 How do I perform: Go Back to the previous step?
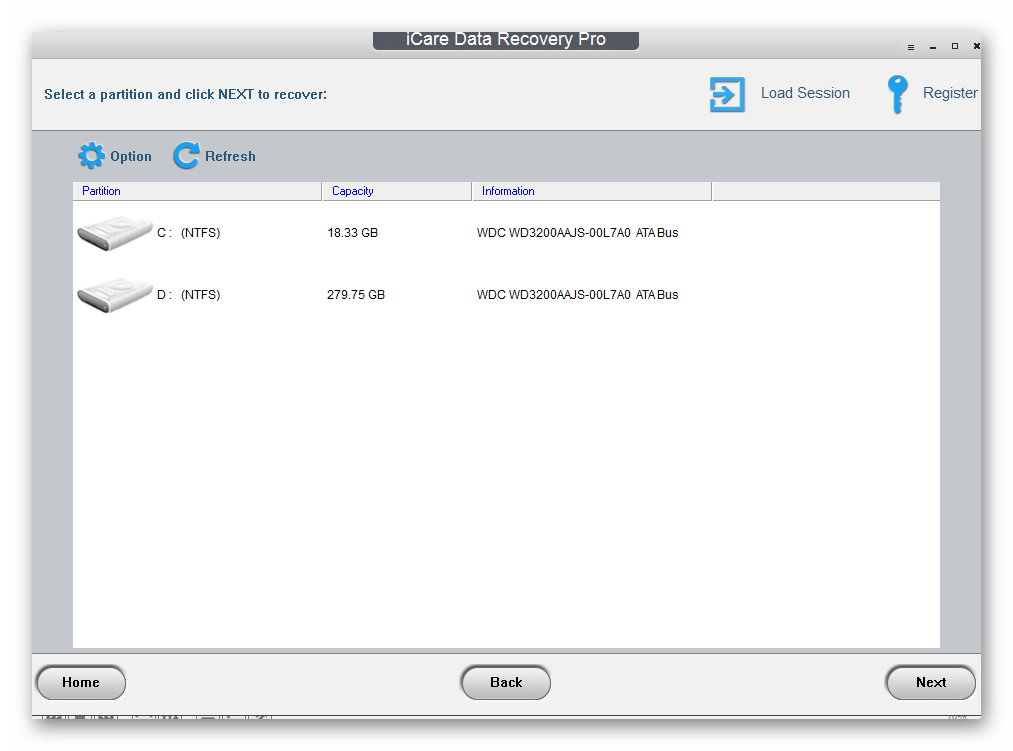tap(506, 682)
